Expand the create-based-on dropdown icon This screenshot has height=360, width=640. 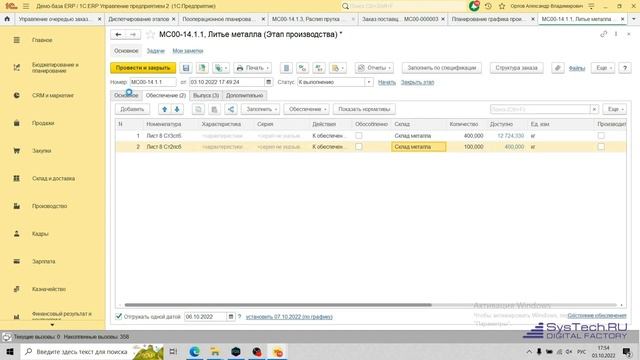(x=221, y=68)
